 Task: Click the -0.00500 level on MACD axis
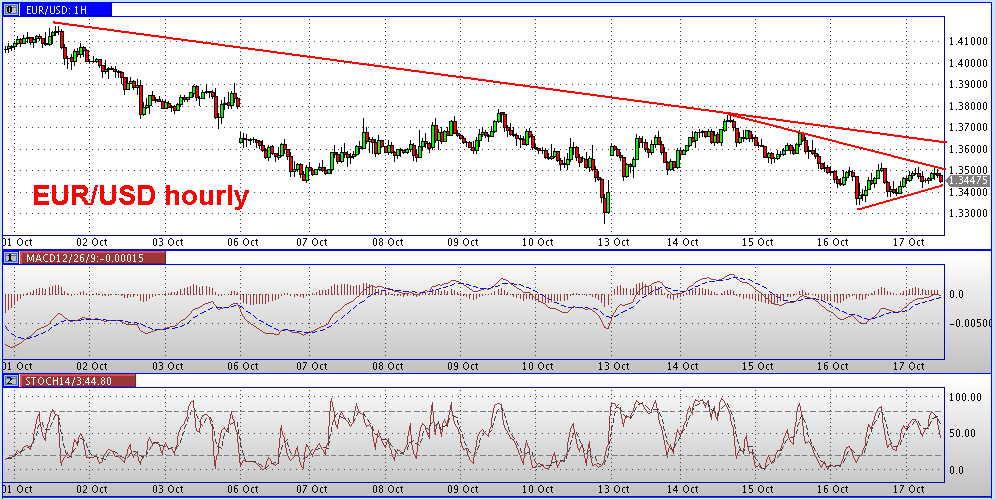[x=972, y=323]
